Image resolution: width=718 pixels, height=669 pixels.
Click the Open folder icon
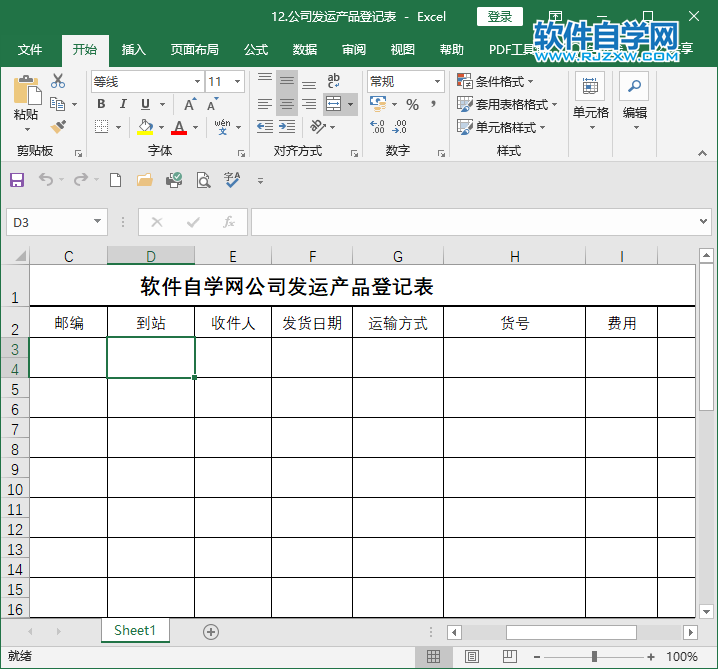coord(145,180)
